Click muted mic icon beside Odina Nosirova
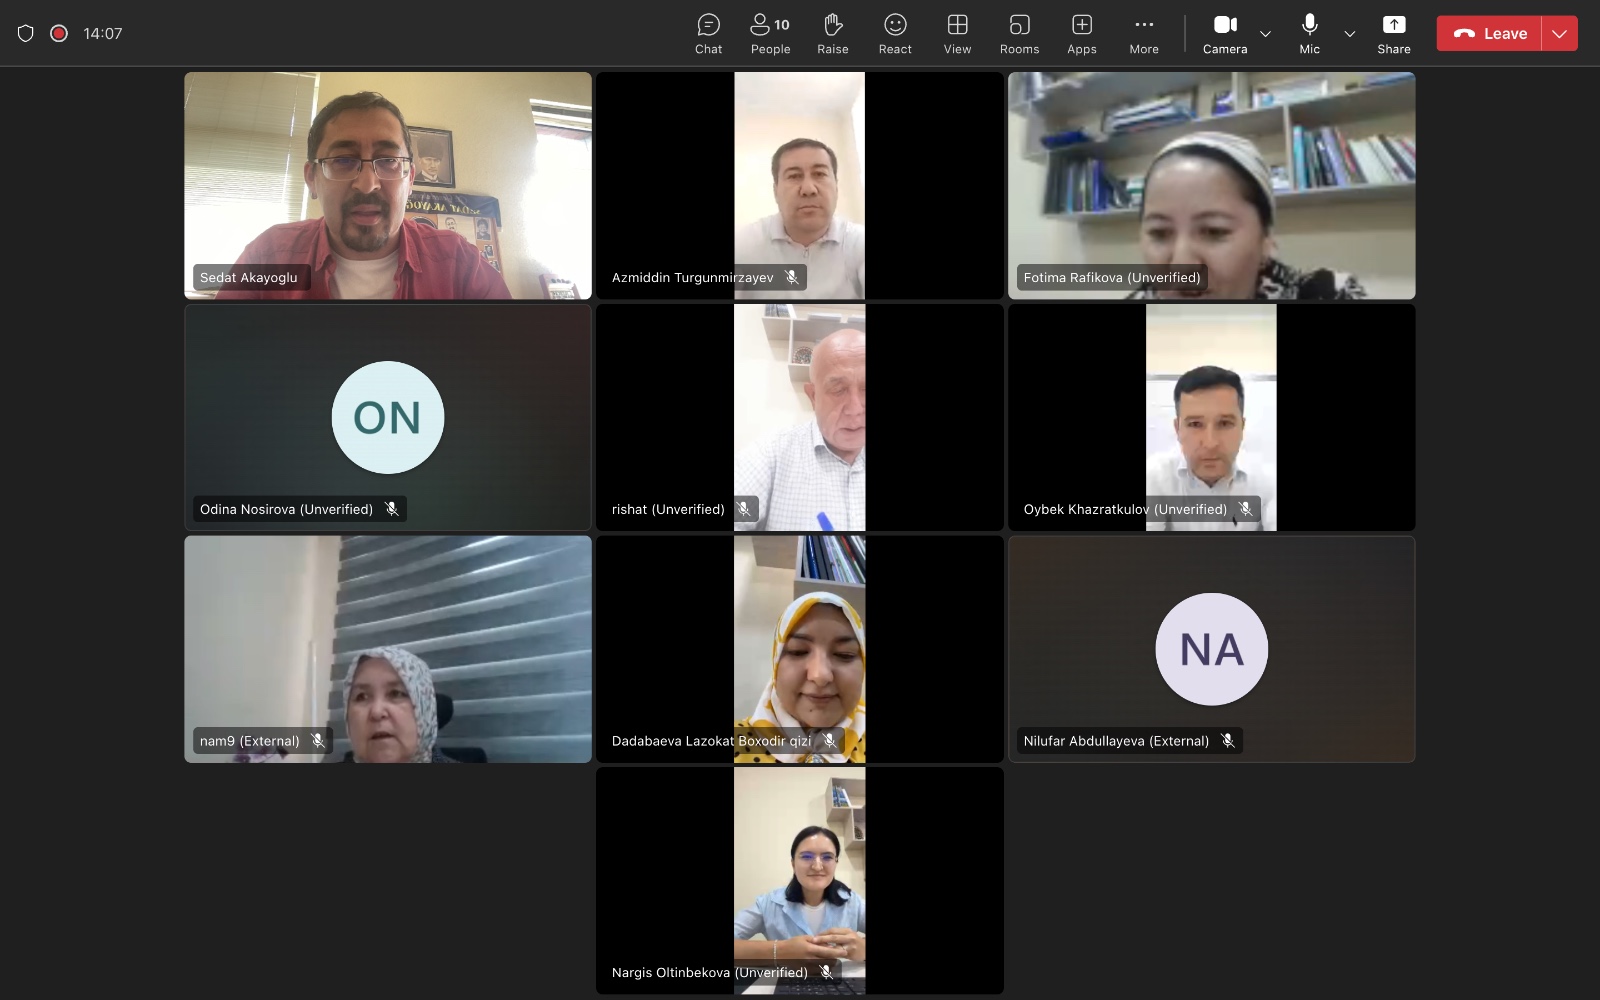 [x=392, y=509]
